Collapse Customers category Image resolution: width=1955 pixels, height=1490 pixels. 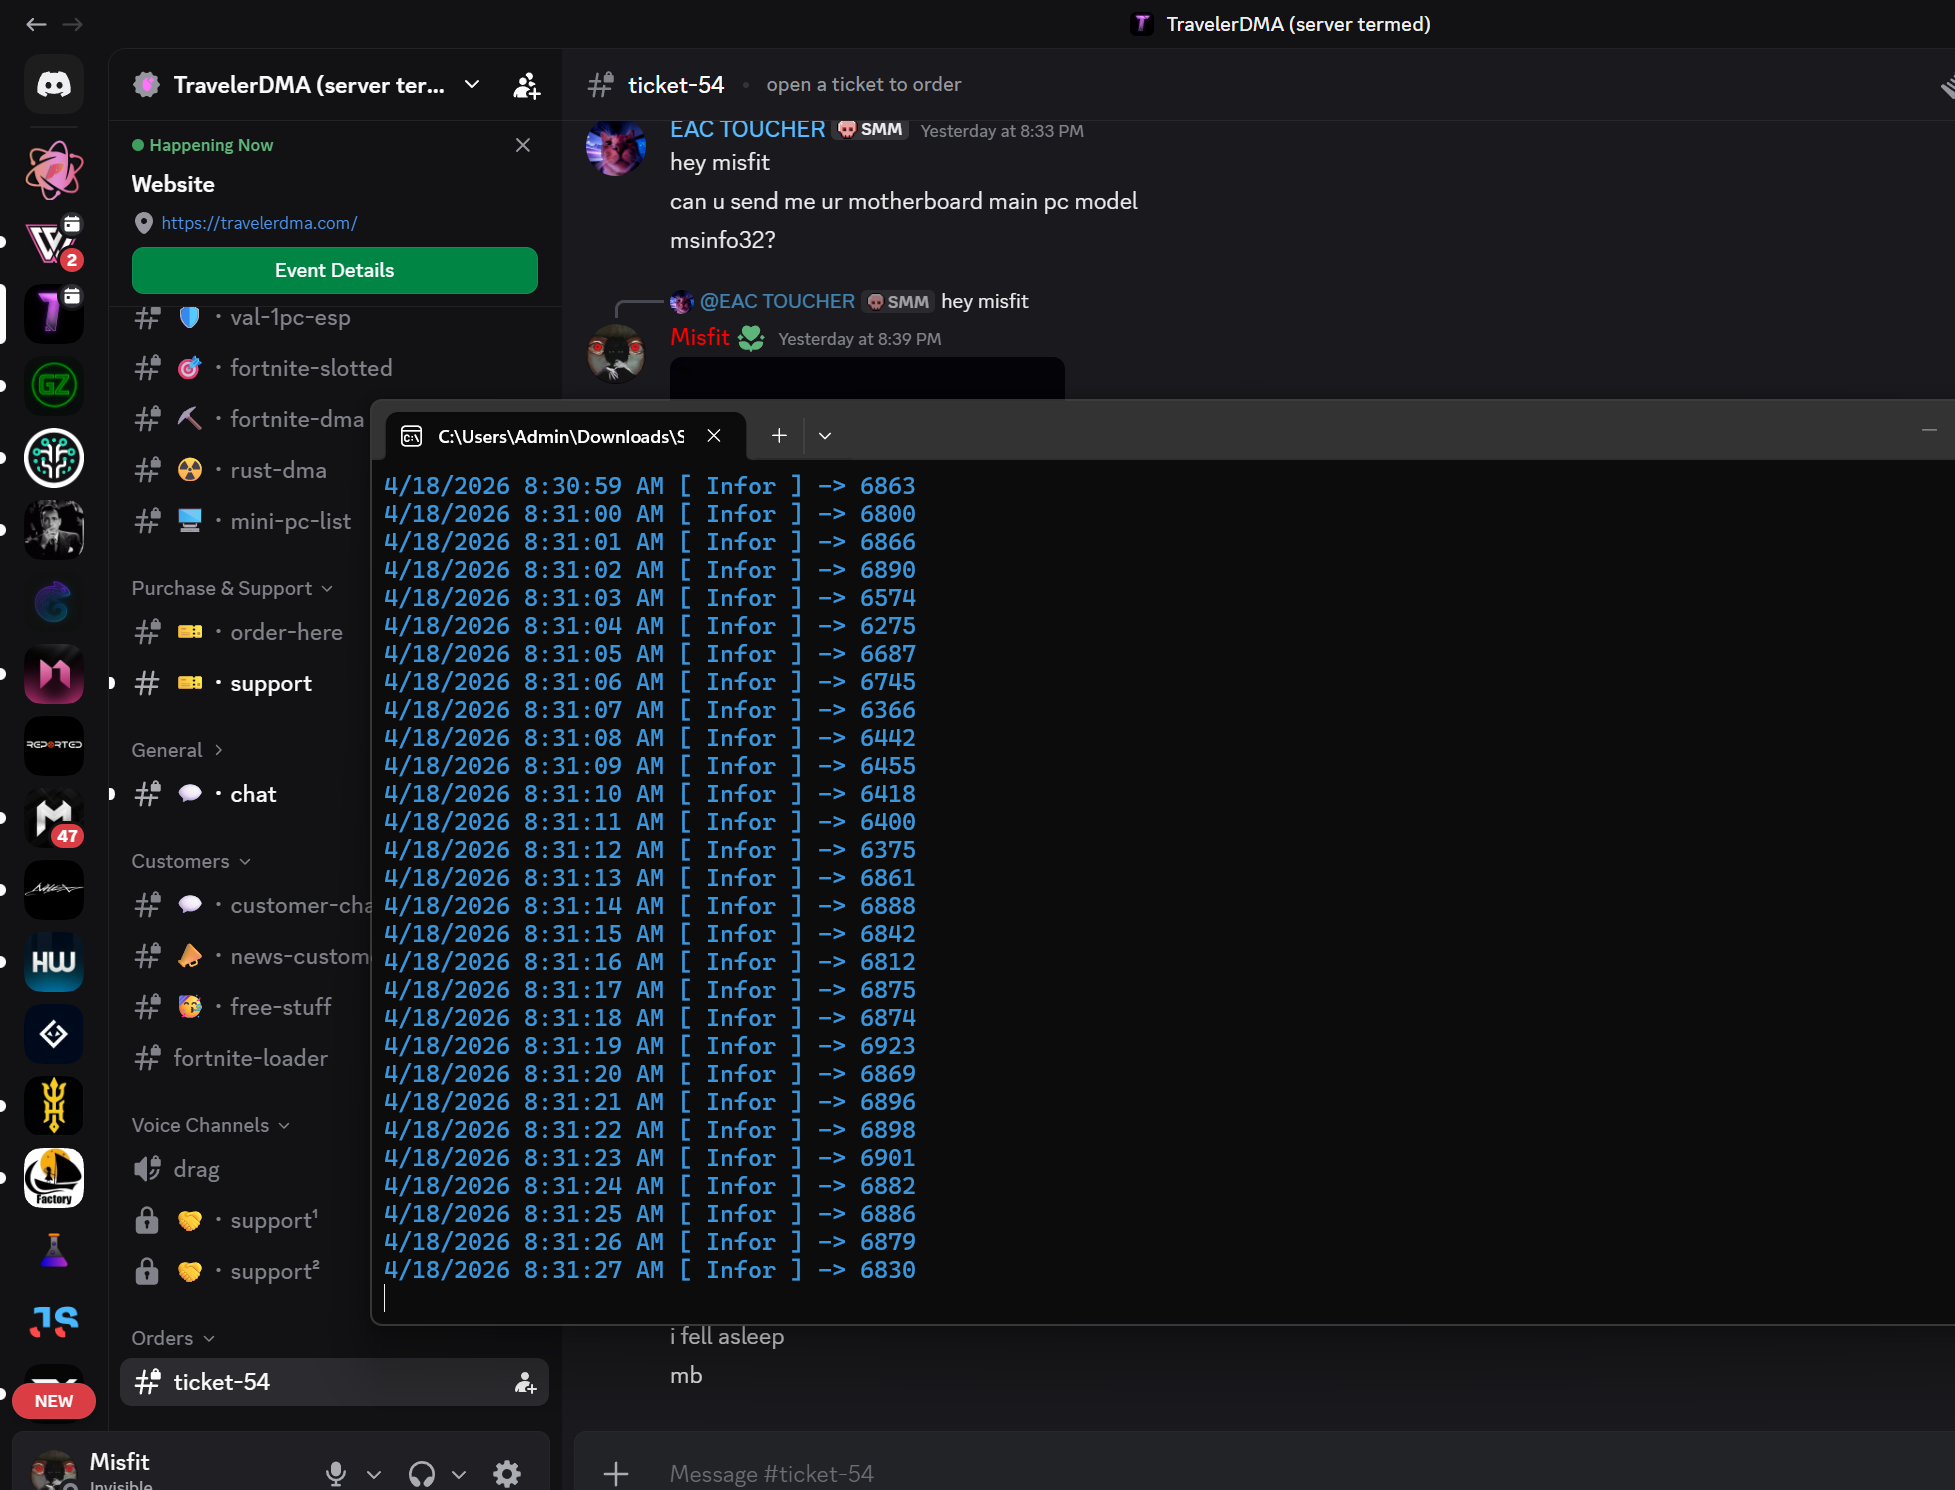(x=191, y=861)
